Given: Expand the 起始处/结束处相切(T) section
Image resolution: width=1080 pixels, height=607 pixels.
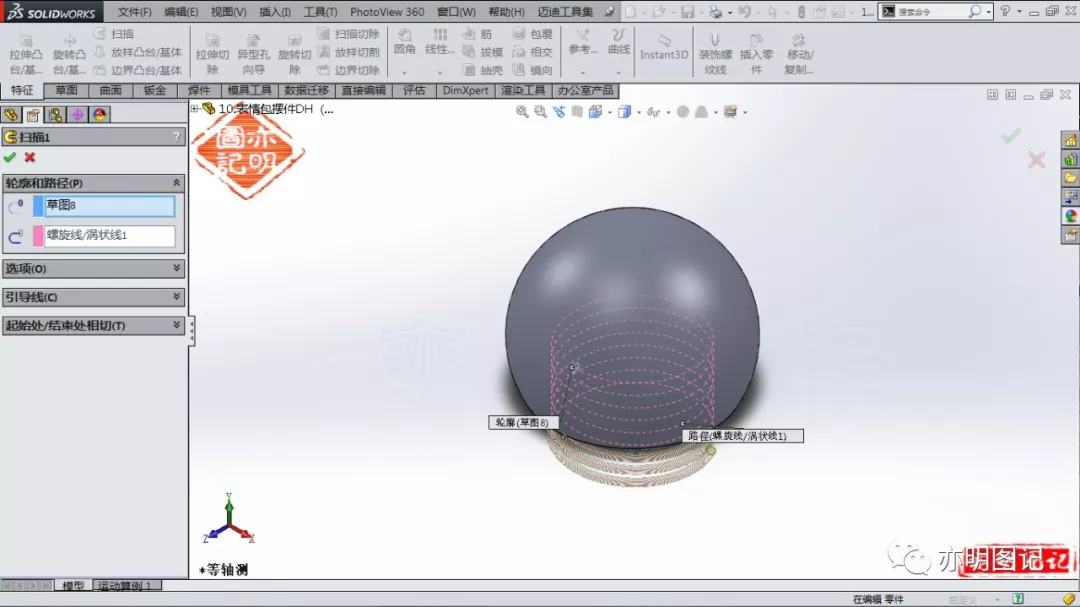Looking at the screenshot, I should (x=176, y=325).
